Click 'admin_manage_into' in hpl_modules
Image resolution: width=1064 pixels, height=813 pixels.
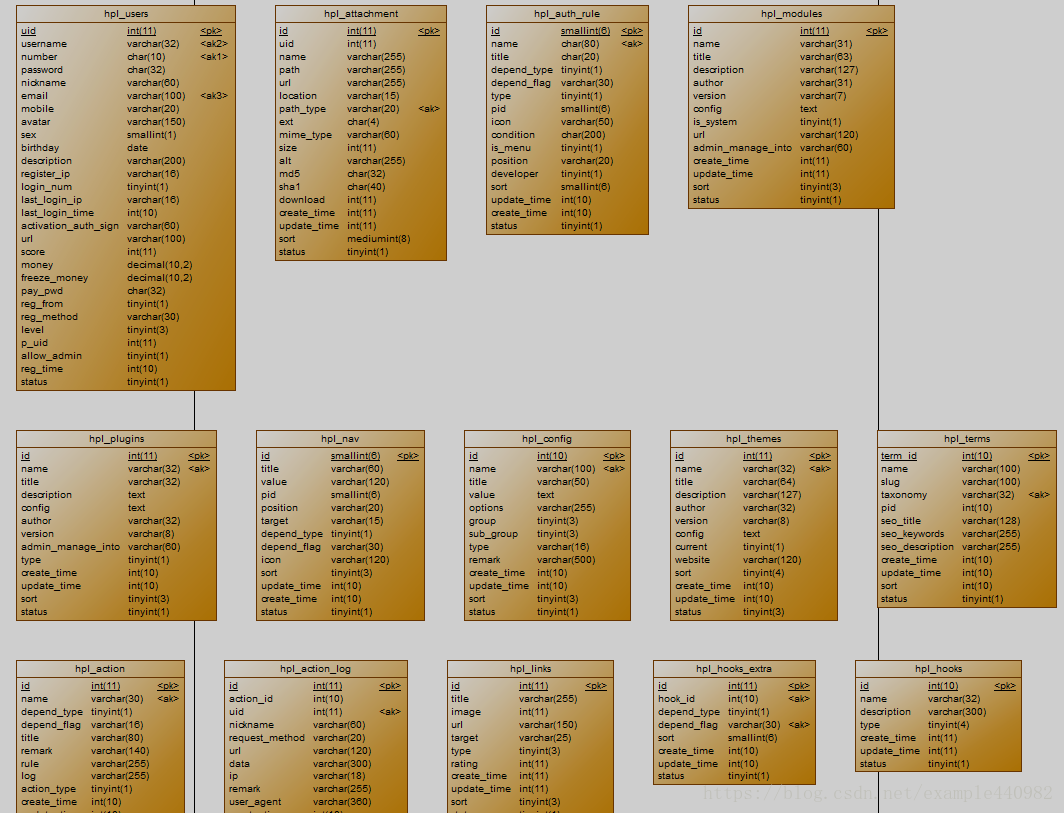(742, 148)
